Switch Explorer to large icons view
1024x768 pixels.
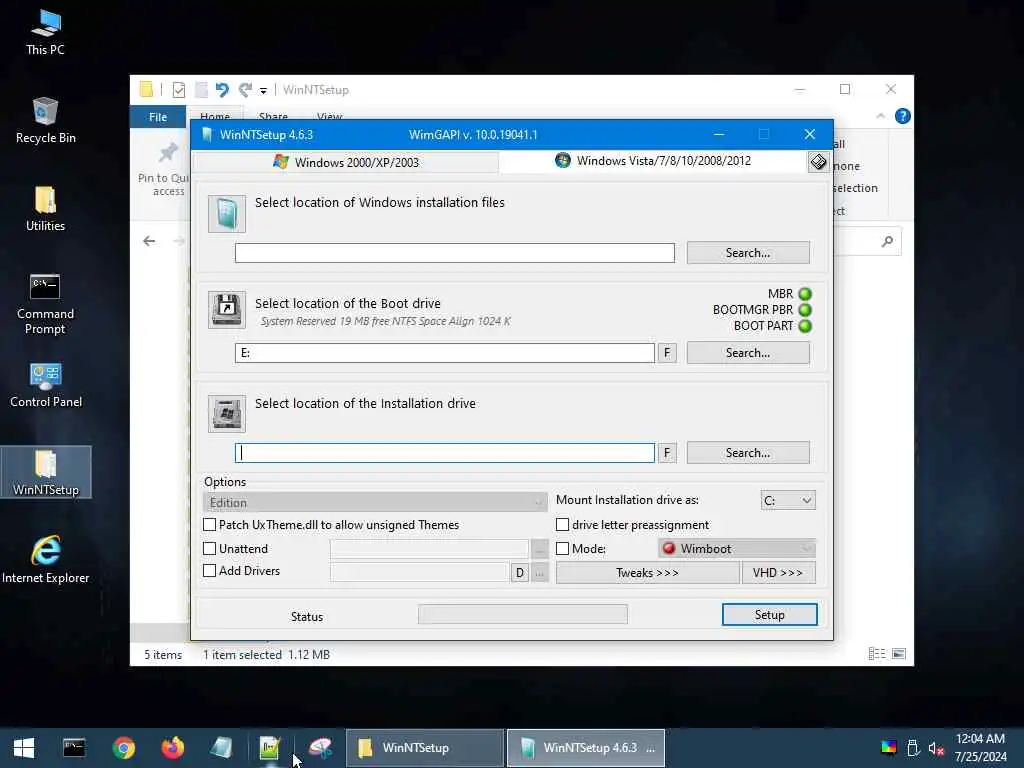899,654
